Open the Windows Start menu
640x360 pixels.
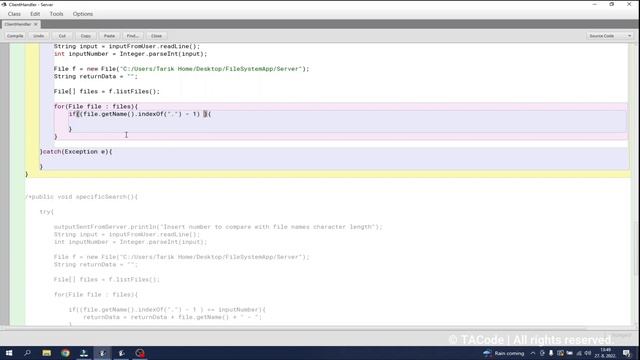pyautogui.click(x=9, y=353)
